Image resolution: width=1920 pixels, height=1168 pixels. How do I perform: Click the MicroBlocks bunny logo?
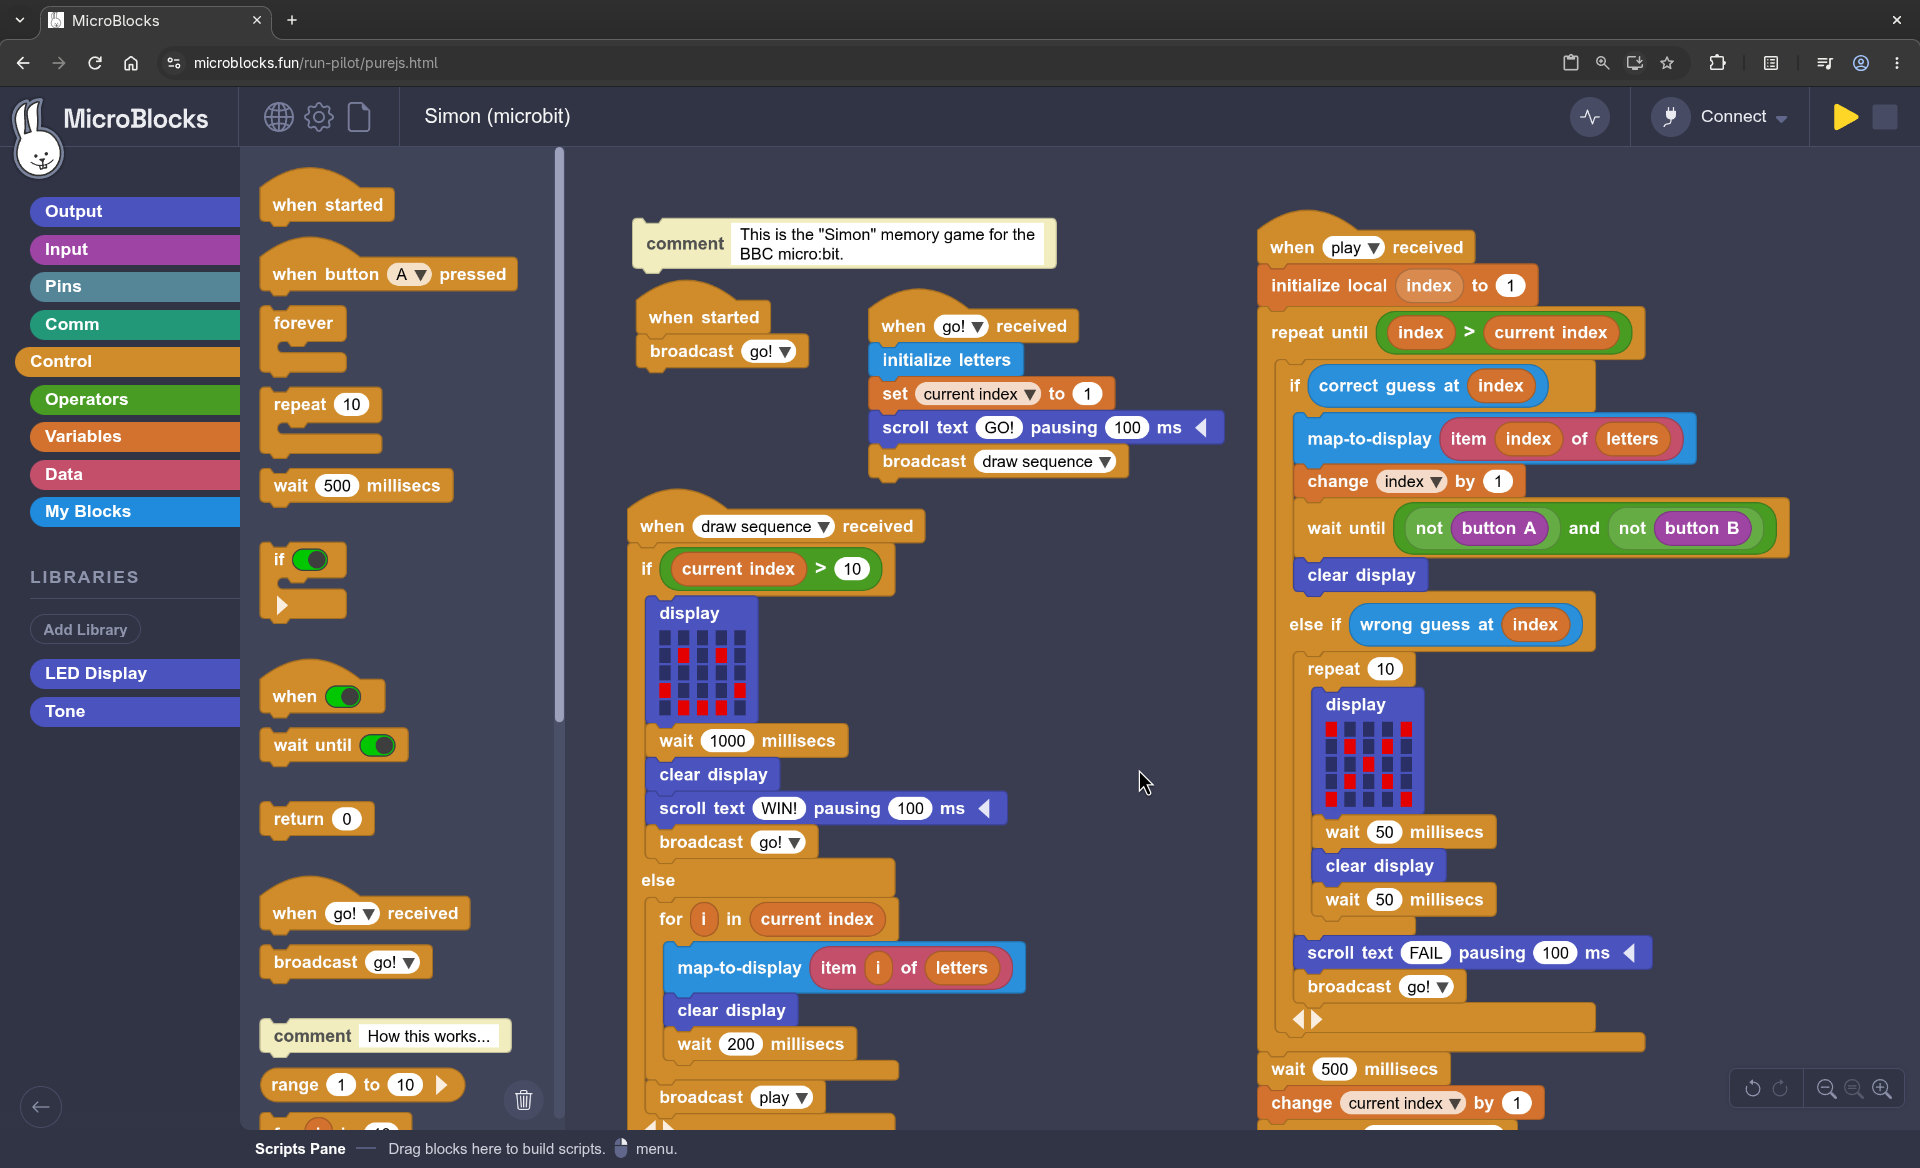coord(38,139)
